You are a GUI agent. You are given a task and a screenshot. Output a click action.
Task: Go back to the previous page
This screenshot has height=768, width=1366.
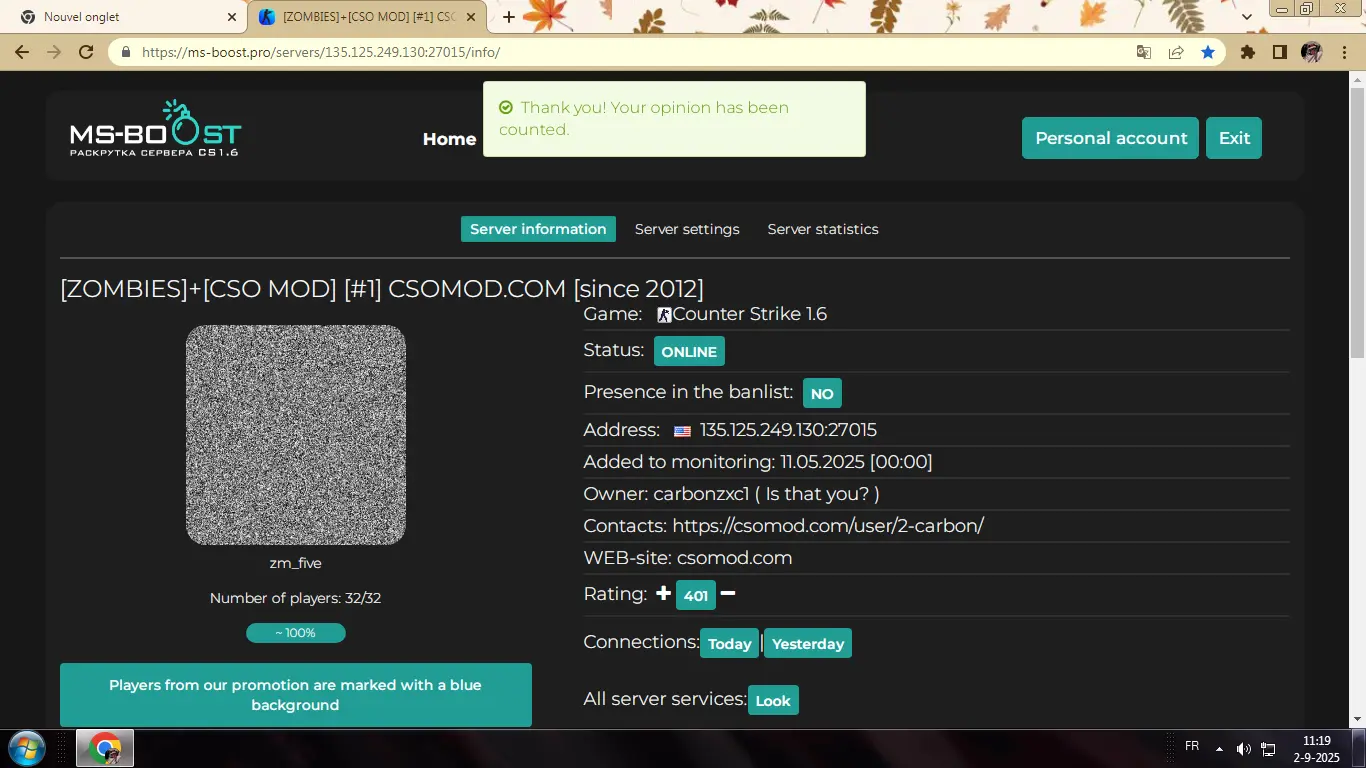(x=22, y=52)
